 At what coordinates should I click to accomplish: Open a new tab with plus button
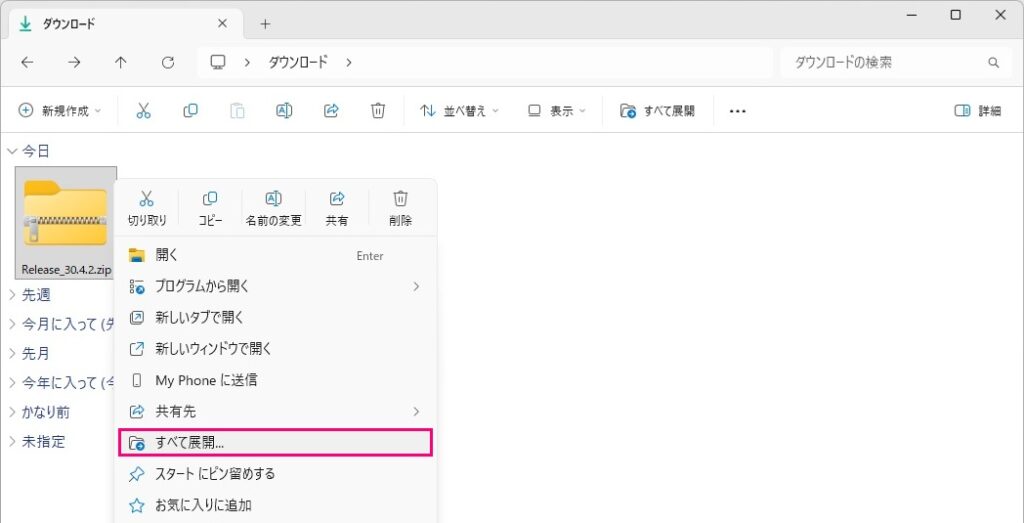pos(265,24)
